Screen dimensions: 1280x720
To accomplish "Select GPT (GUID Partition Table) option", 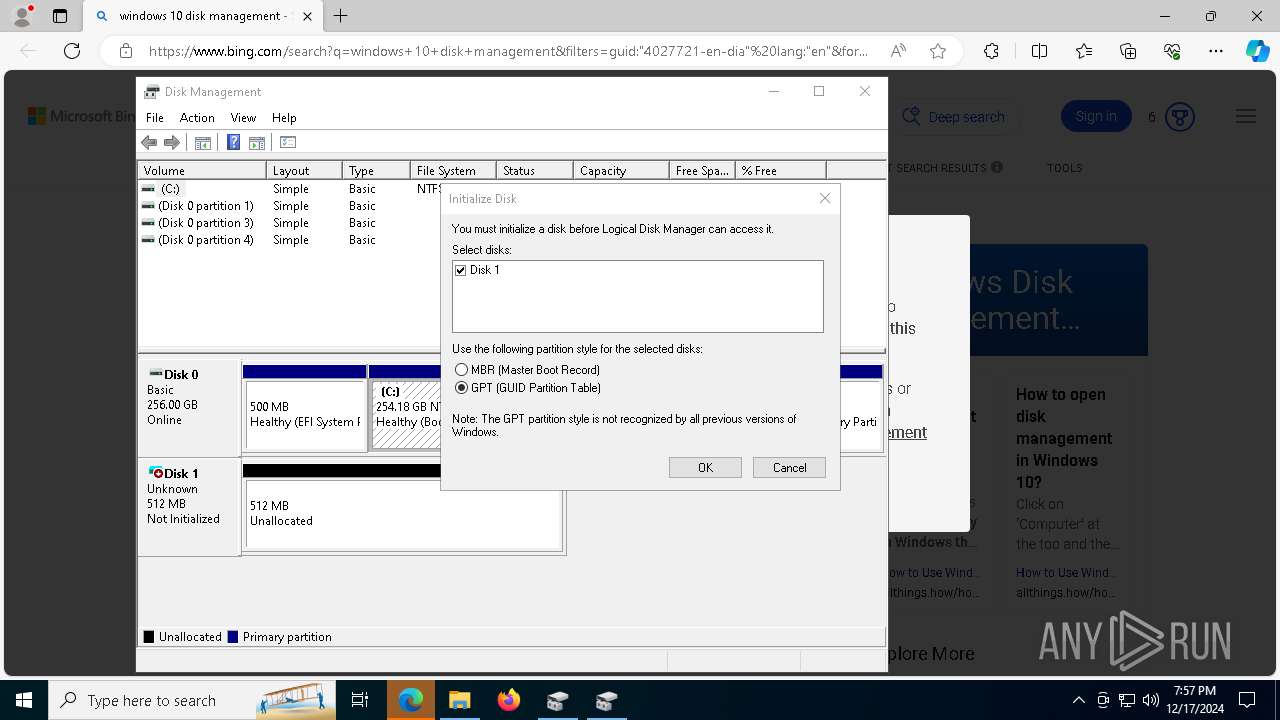I will (461, 388).
